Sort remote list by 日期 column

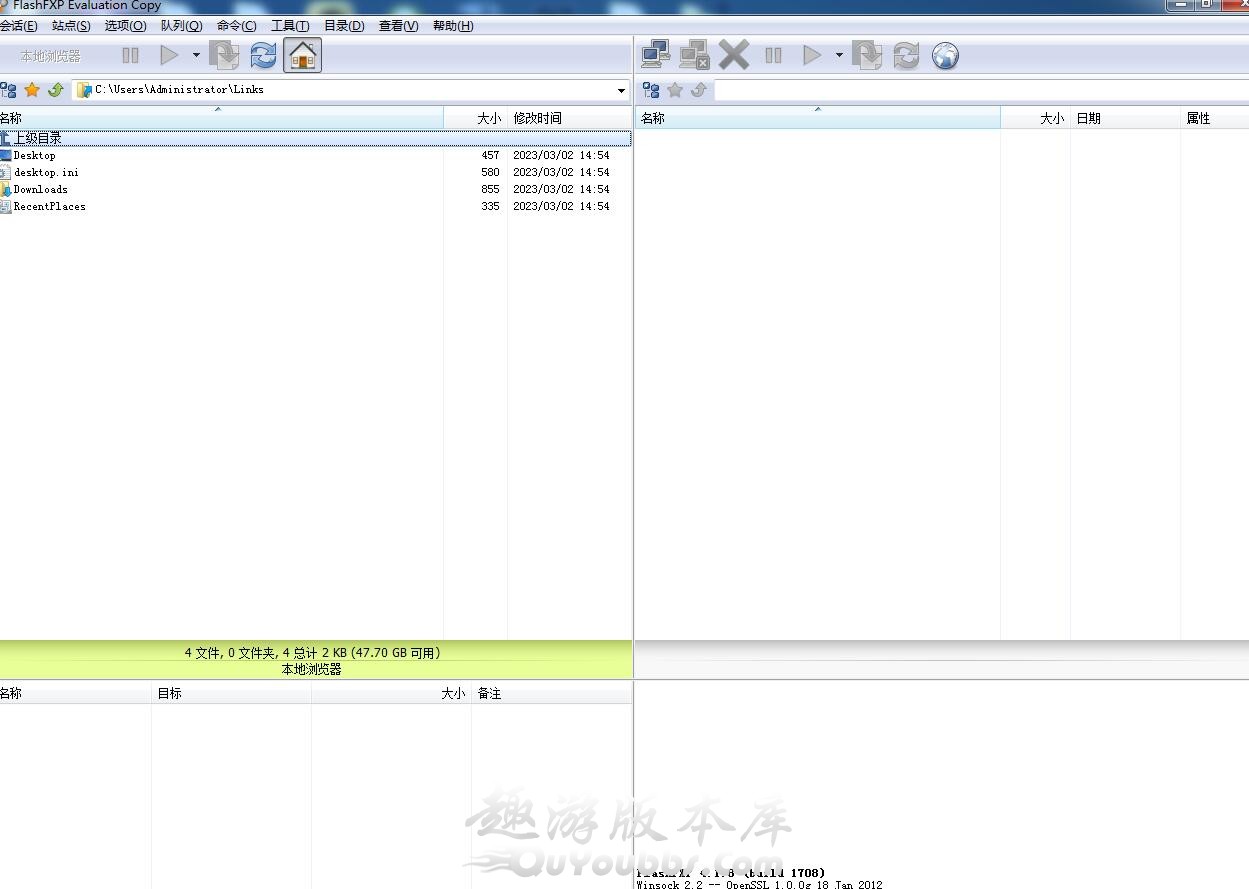[1126, 118]
